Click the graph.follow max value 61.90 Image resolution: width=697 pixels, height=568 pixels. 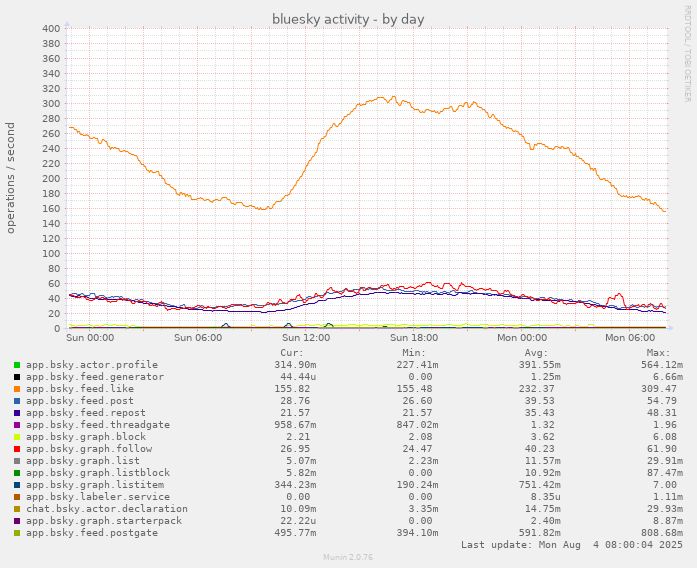[661, 449]
